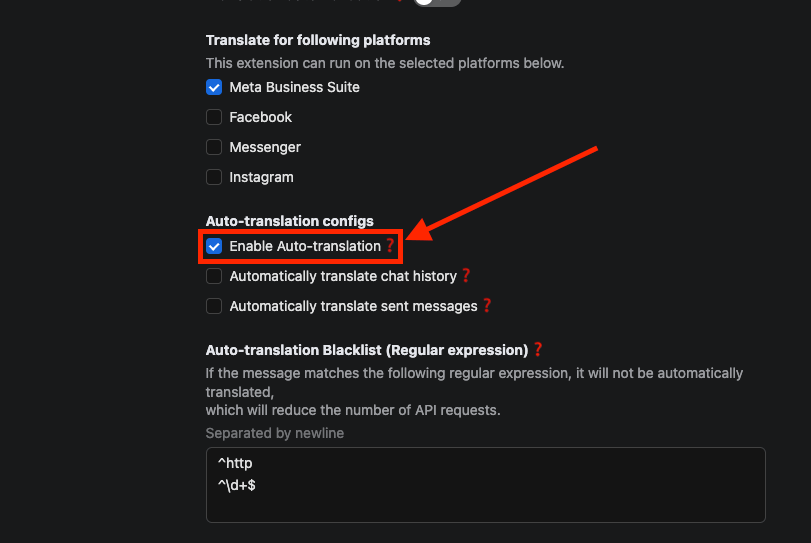This screenshot has height=543, width=811.
Task: Place cursor on the ^\d+$ line
Action: coord(236,485)
